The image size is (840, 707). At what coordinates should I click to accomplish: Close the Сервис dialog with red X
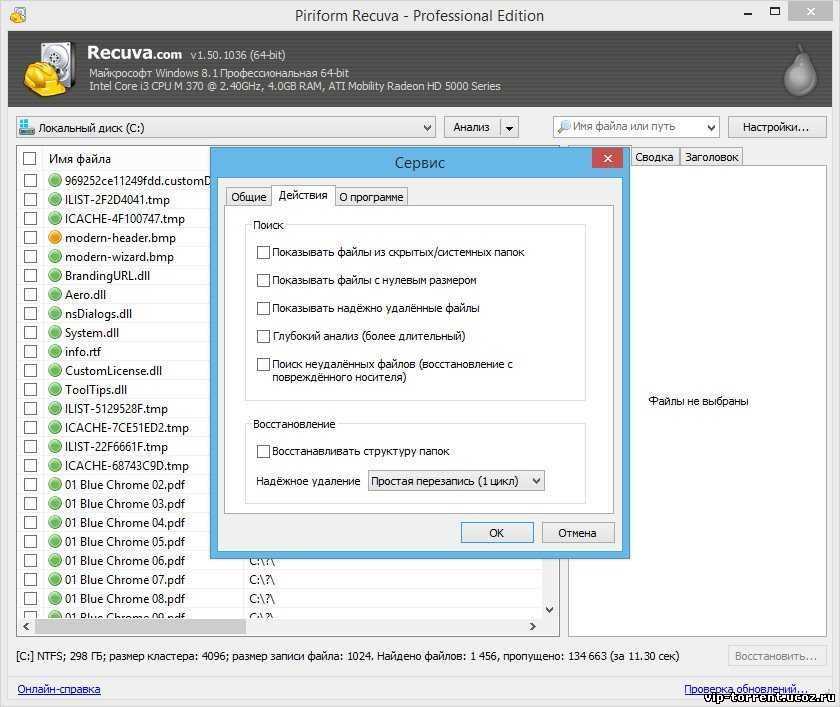coord(608,158)
